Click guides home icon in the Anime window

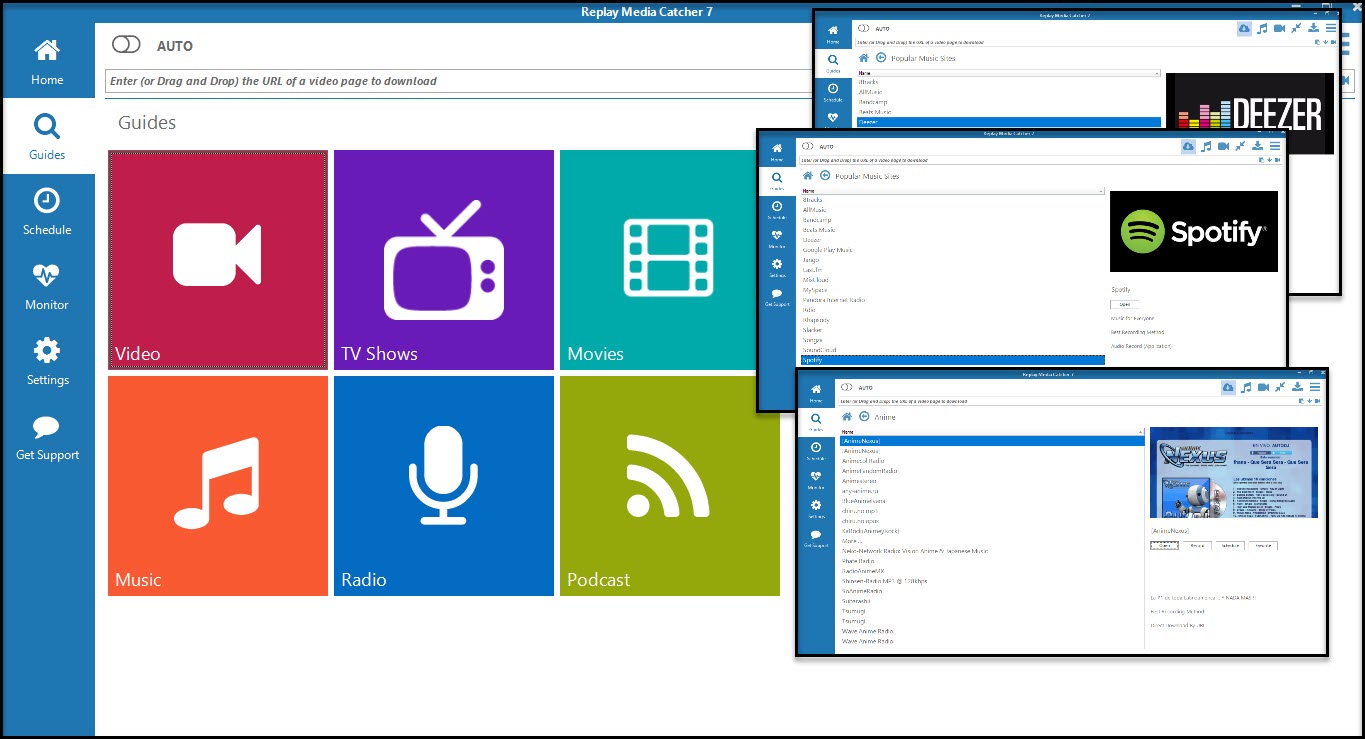[848, 416]
